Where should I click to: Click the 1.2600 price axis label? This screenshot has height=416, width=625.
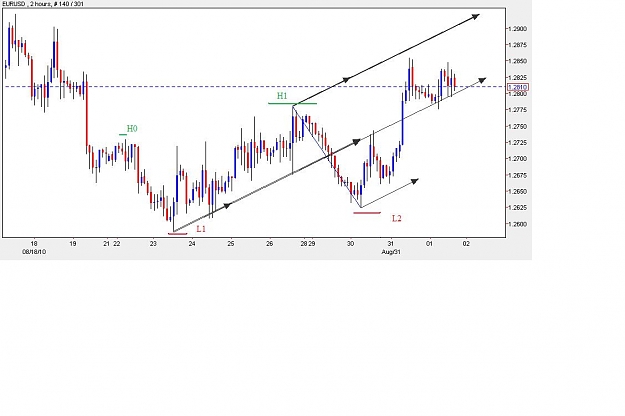[518, 224]
